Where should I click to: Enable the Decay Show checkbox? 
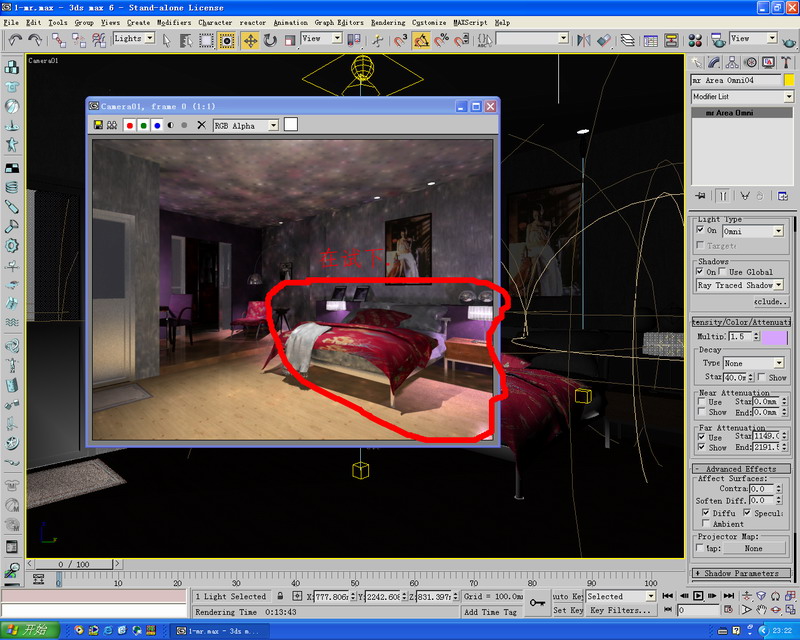[x=762, y=377]
